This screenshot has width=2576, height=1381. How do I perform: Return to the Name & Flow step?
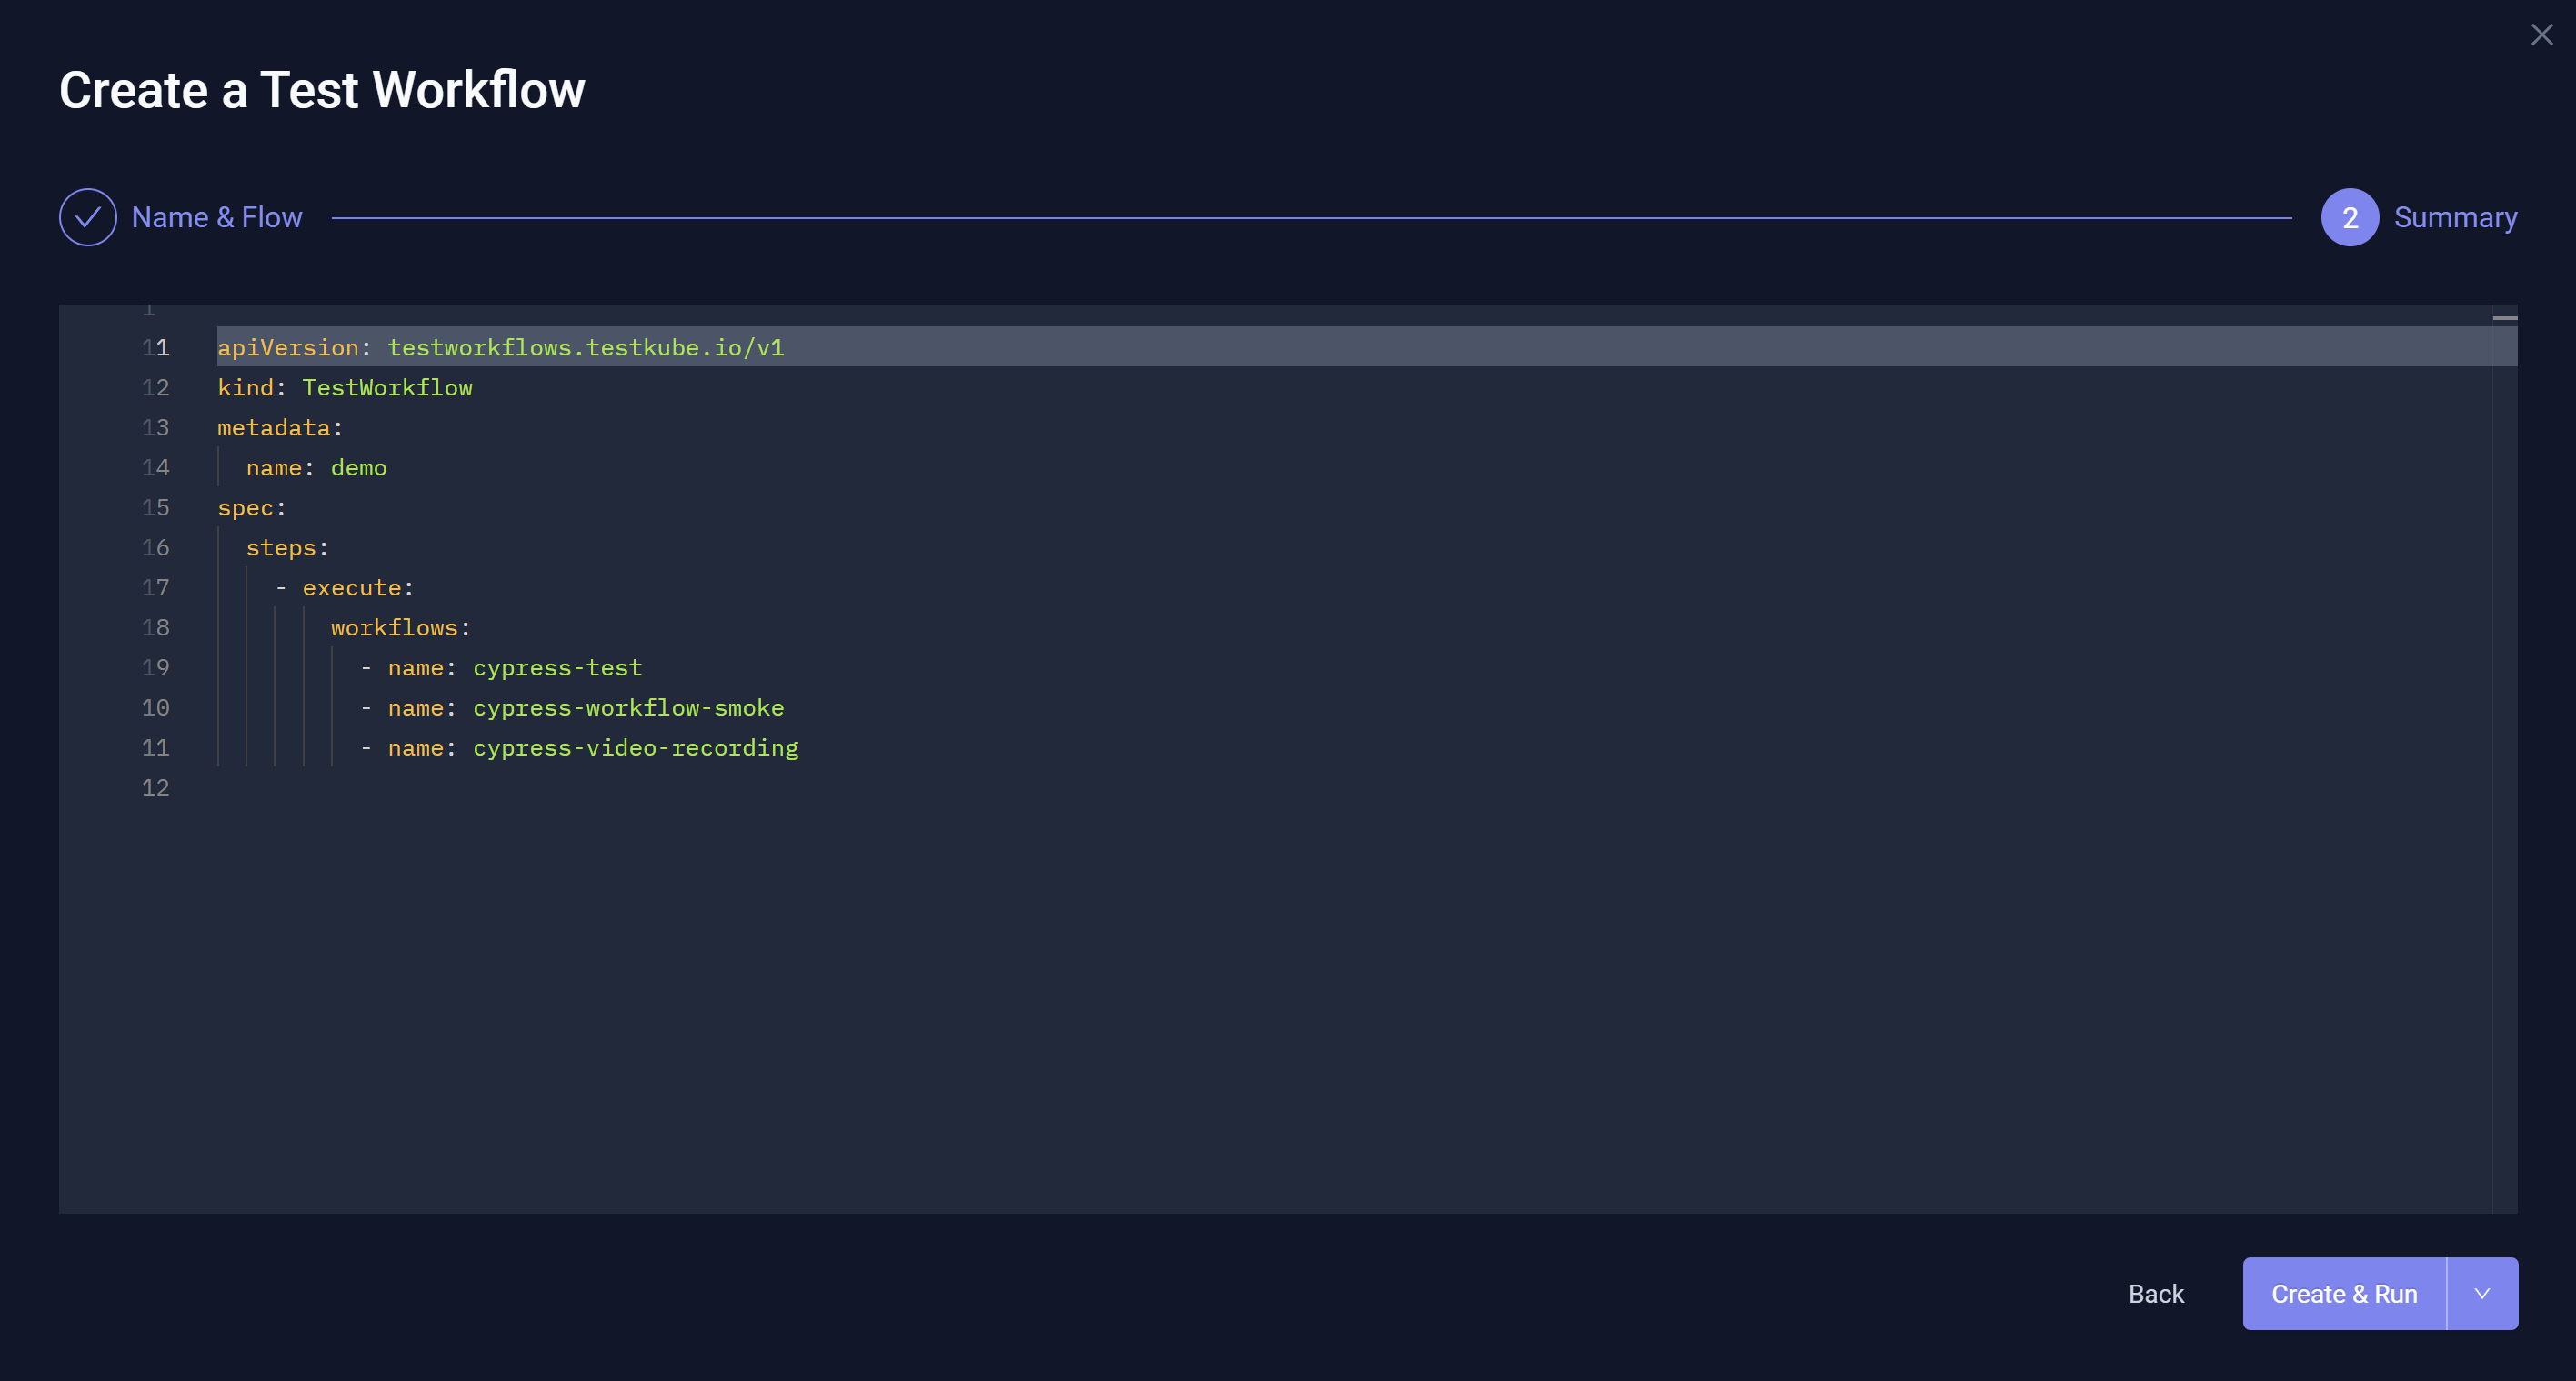click(217, 217)
